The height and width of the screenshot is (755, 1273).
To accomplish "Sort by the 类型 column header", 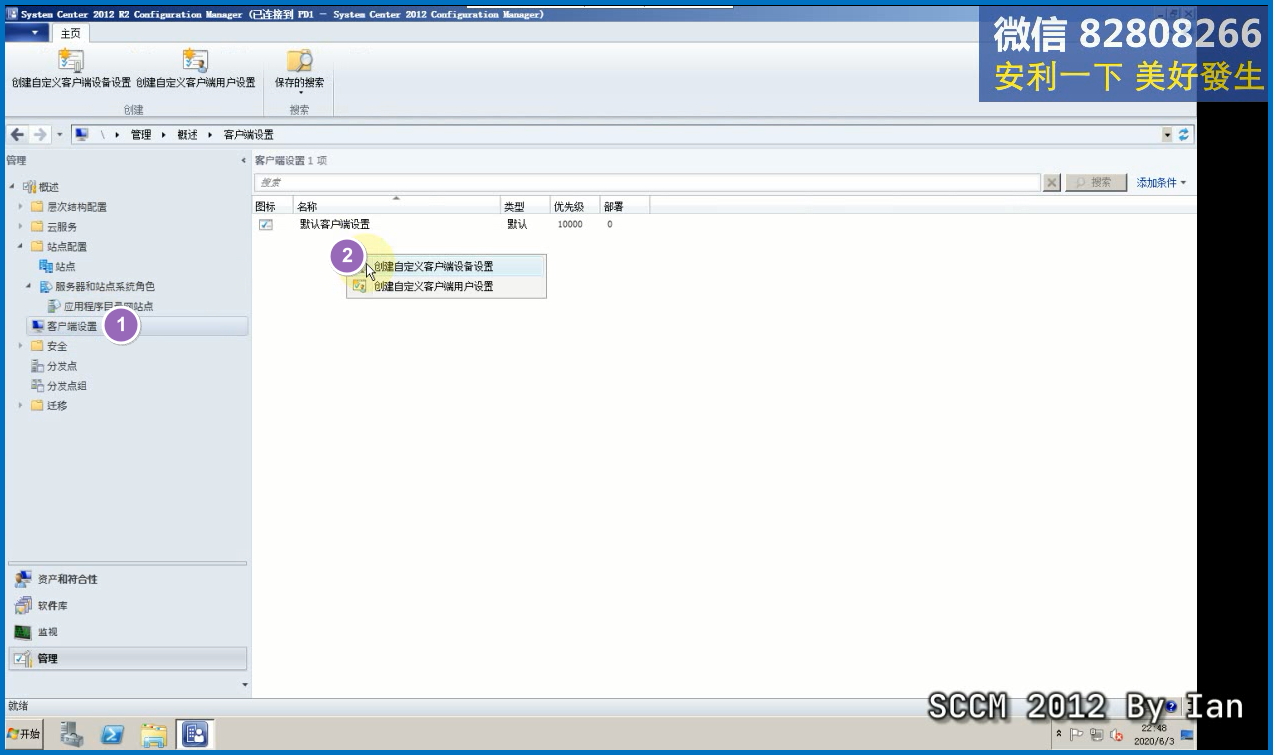I will click(525, 206).
